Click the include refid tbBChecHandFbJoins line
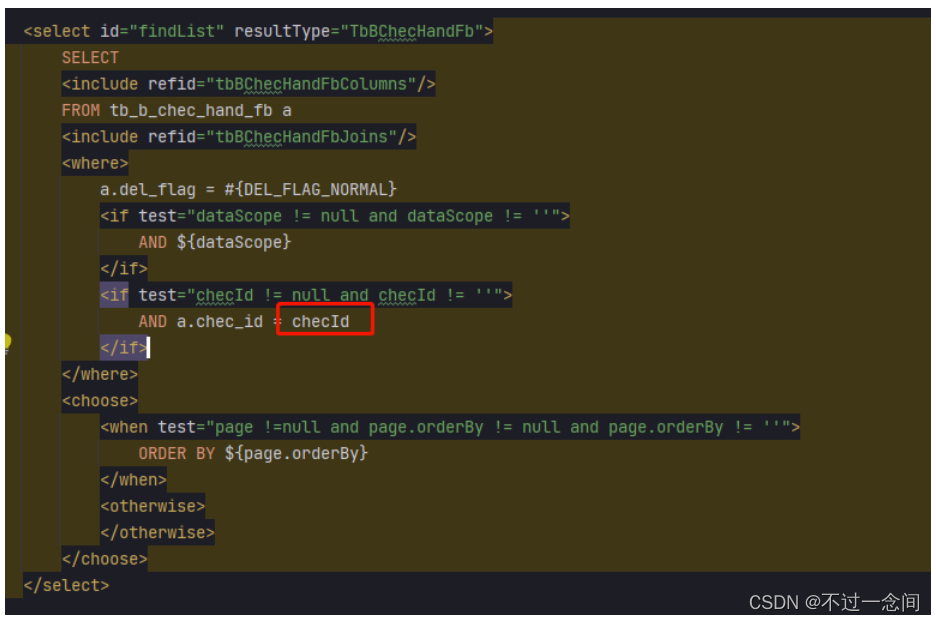Image resolution: width=936 pixels, height=622 pixels. pyautogui.click(x=239, y=137)
